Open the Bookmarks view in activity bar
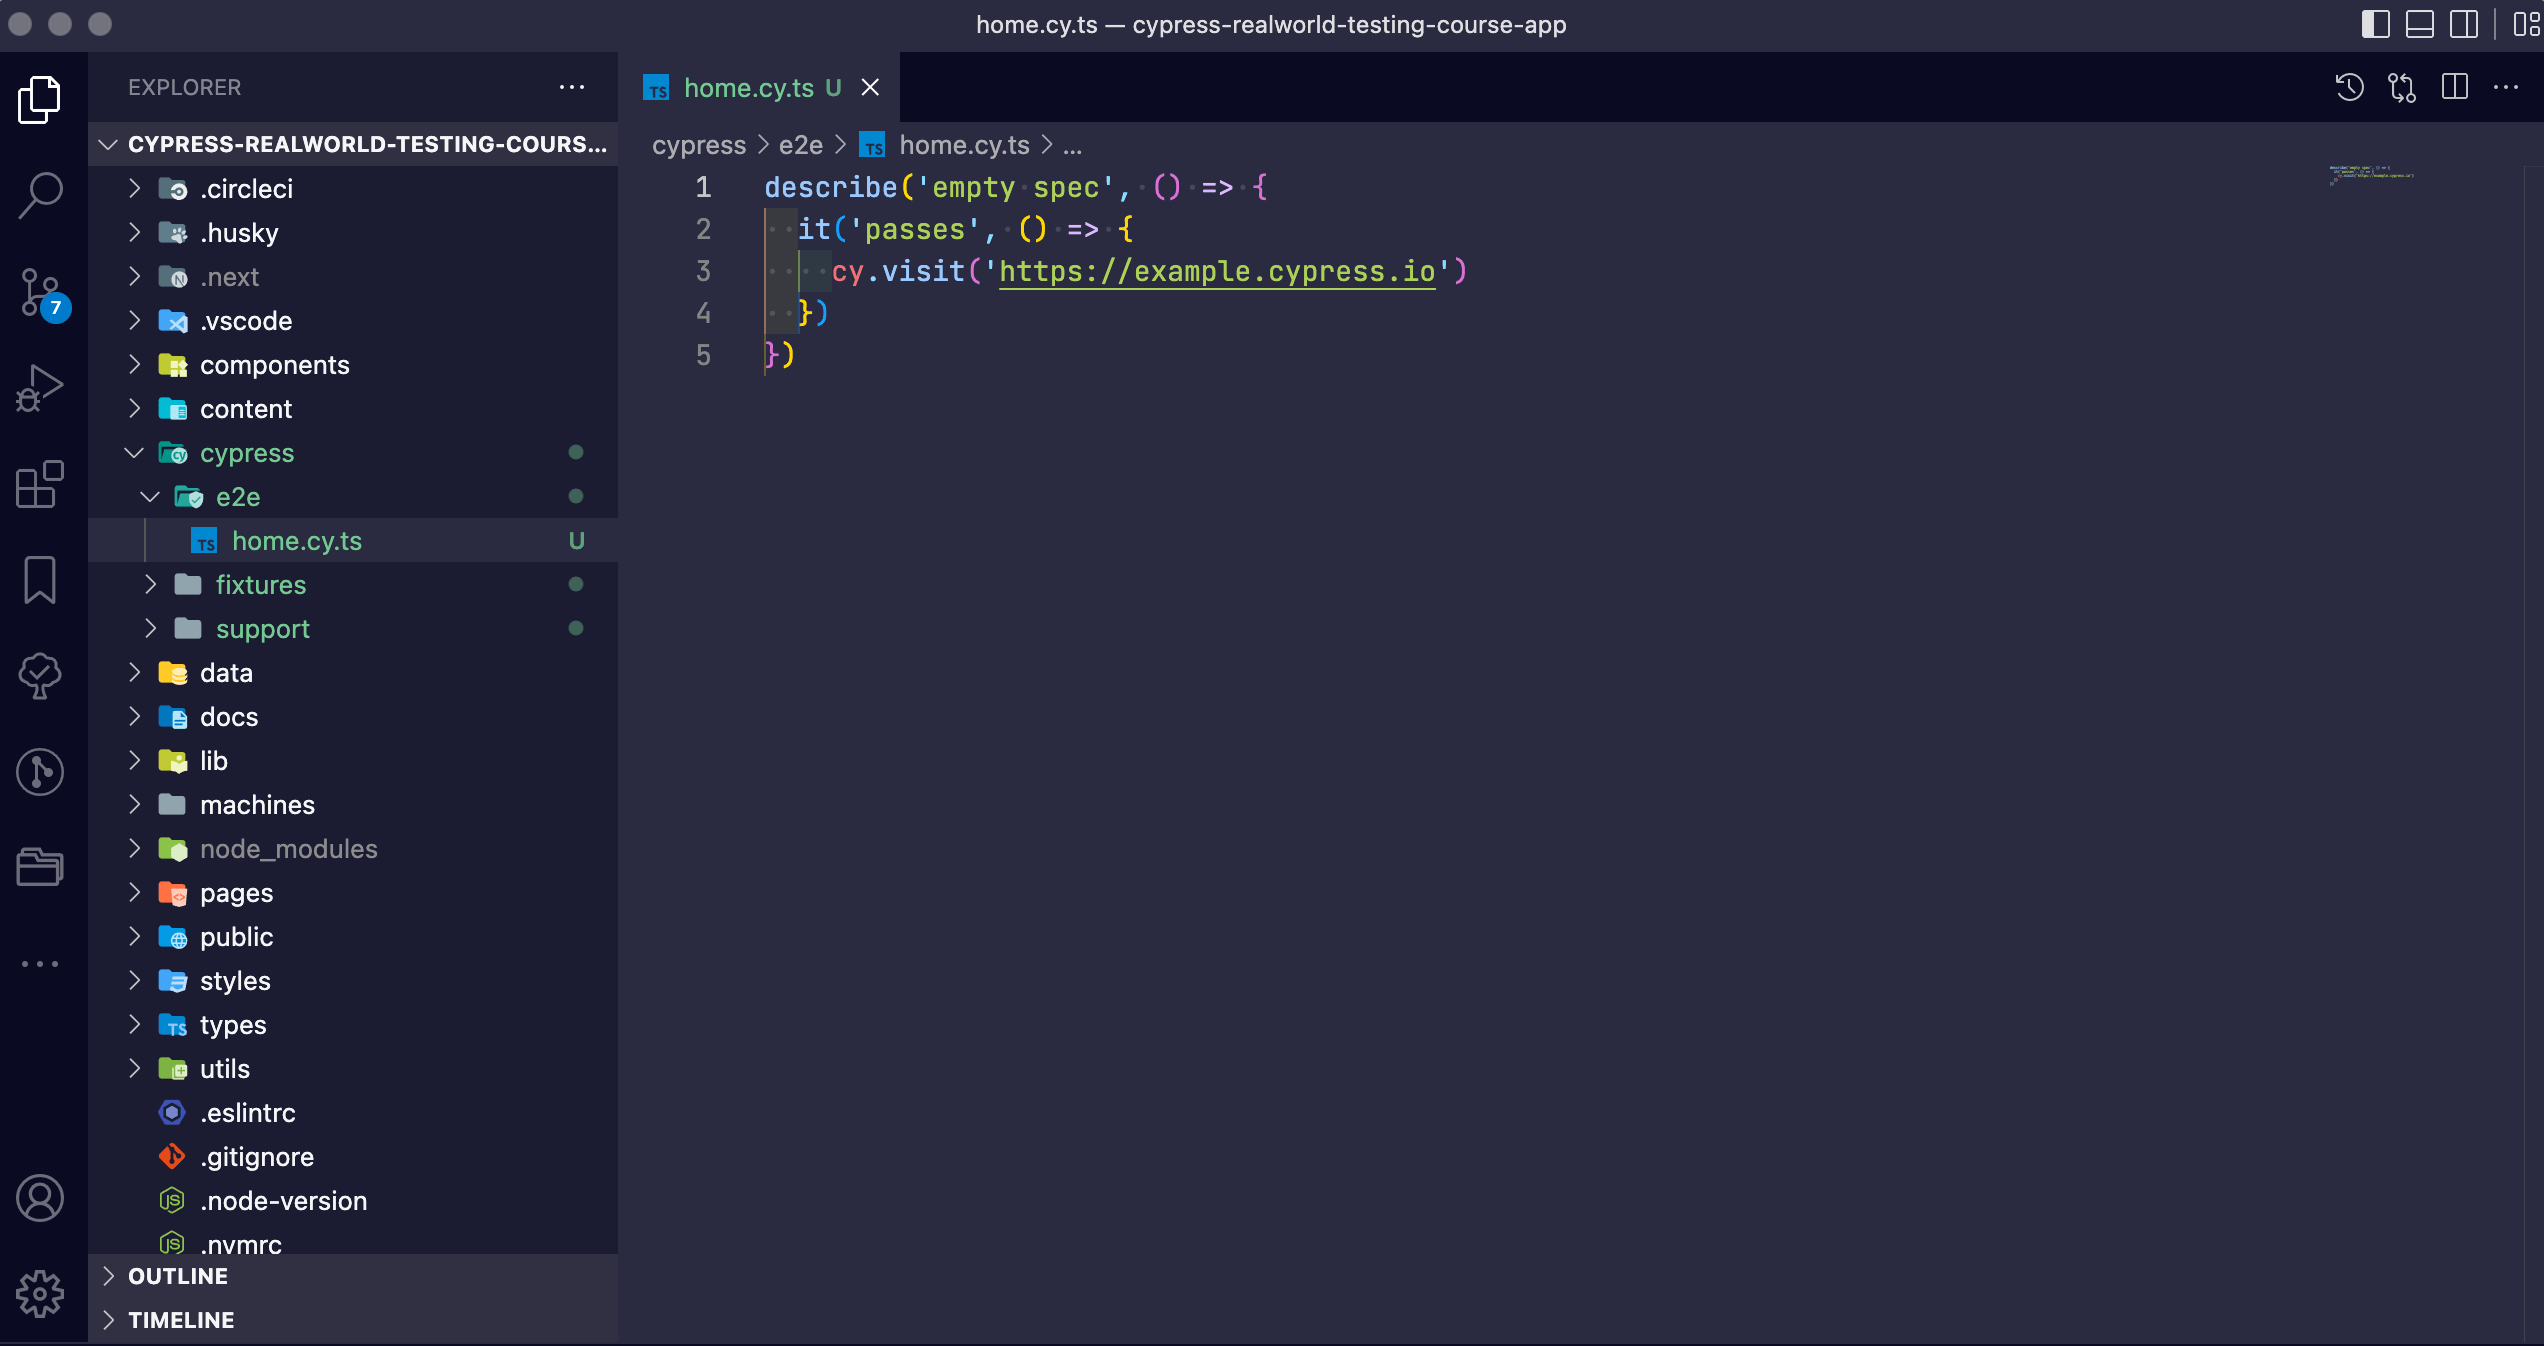The image size is (2544, 1346). pos(40,580)
